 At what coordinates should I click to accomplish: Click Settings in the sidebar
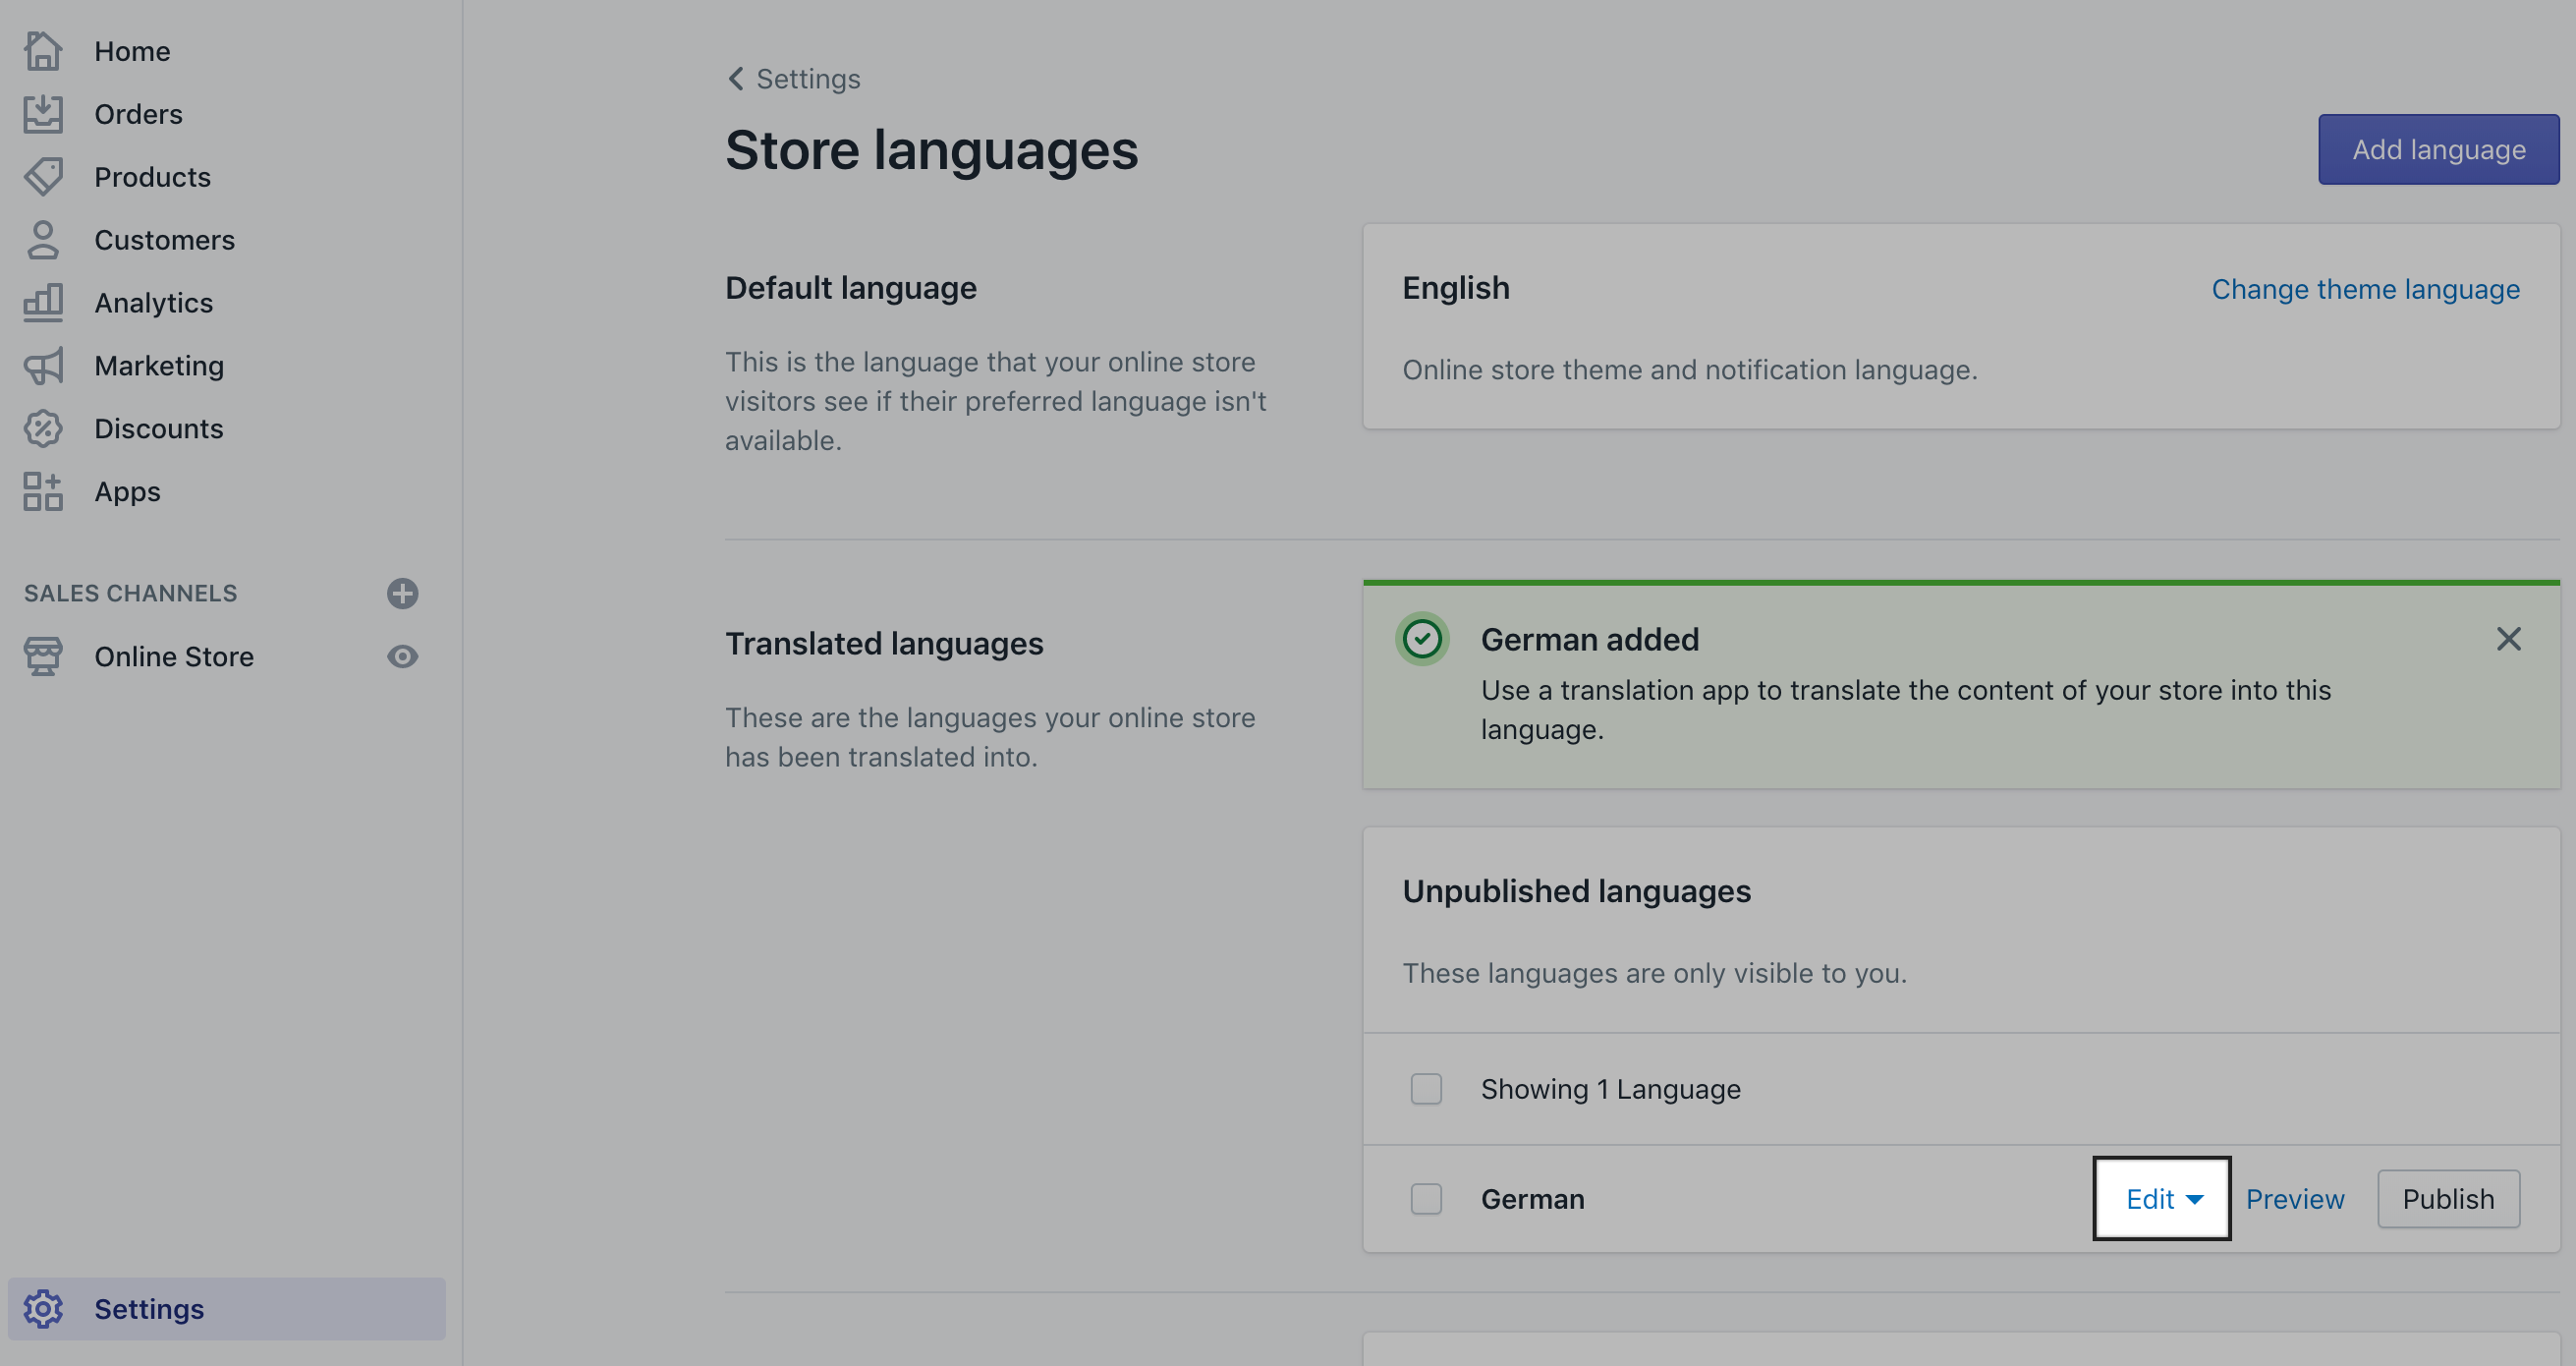(150, 1308)
